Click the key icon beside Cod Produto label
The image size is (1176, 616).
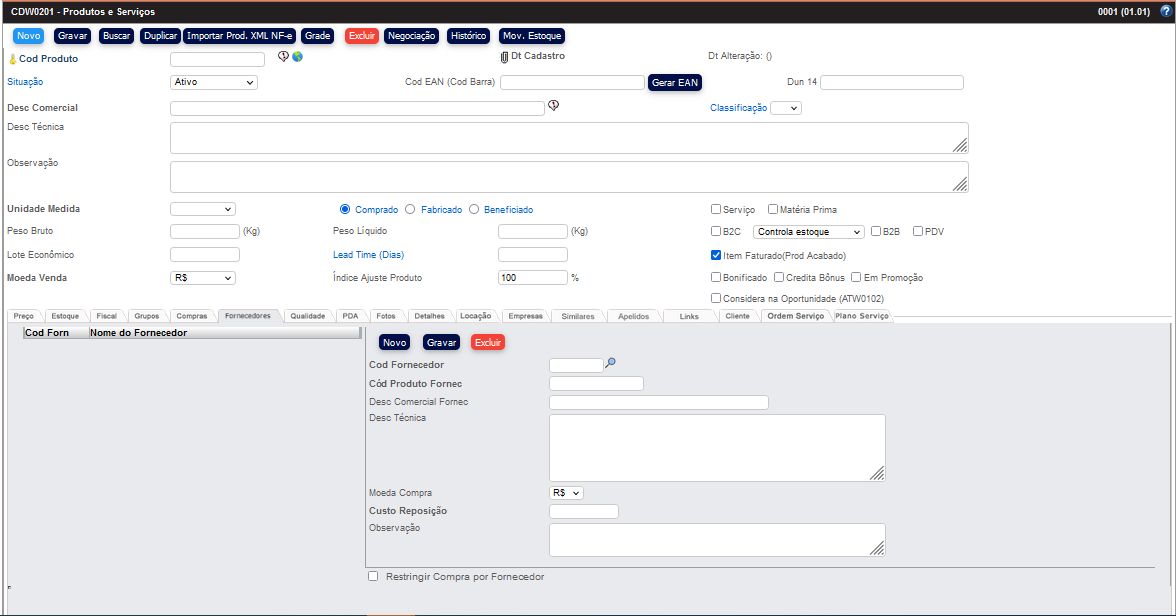tap(12, 58)
